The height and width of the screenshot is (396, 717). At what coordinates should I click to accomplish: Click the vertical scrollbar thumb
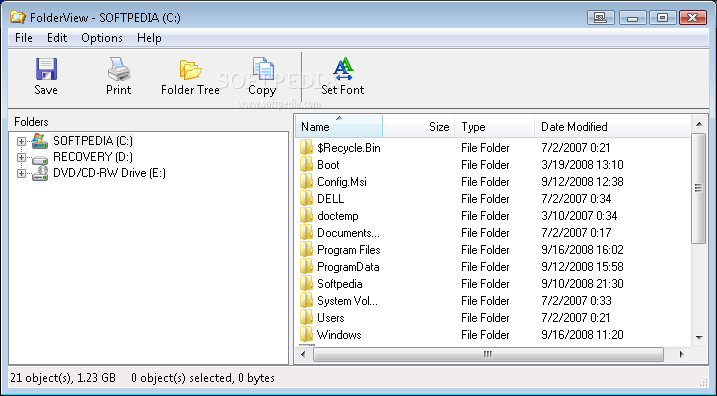tap(699, 188)
